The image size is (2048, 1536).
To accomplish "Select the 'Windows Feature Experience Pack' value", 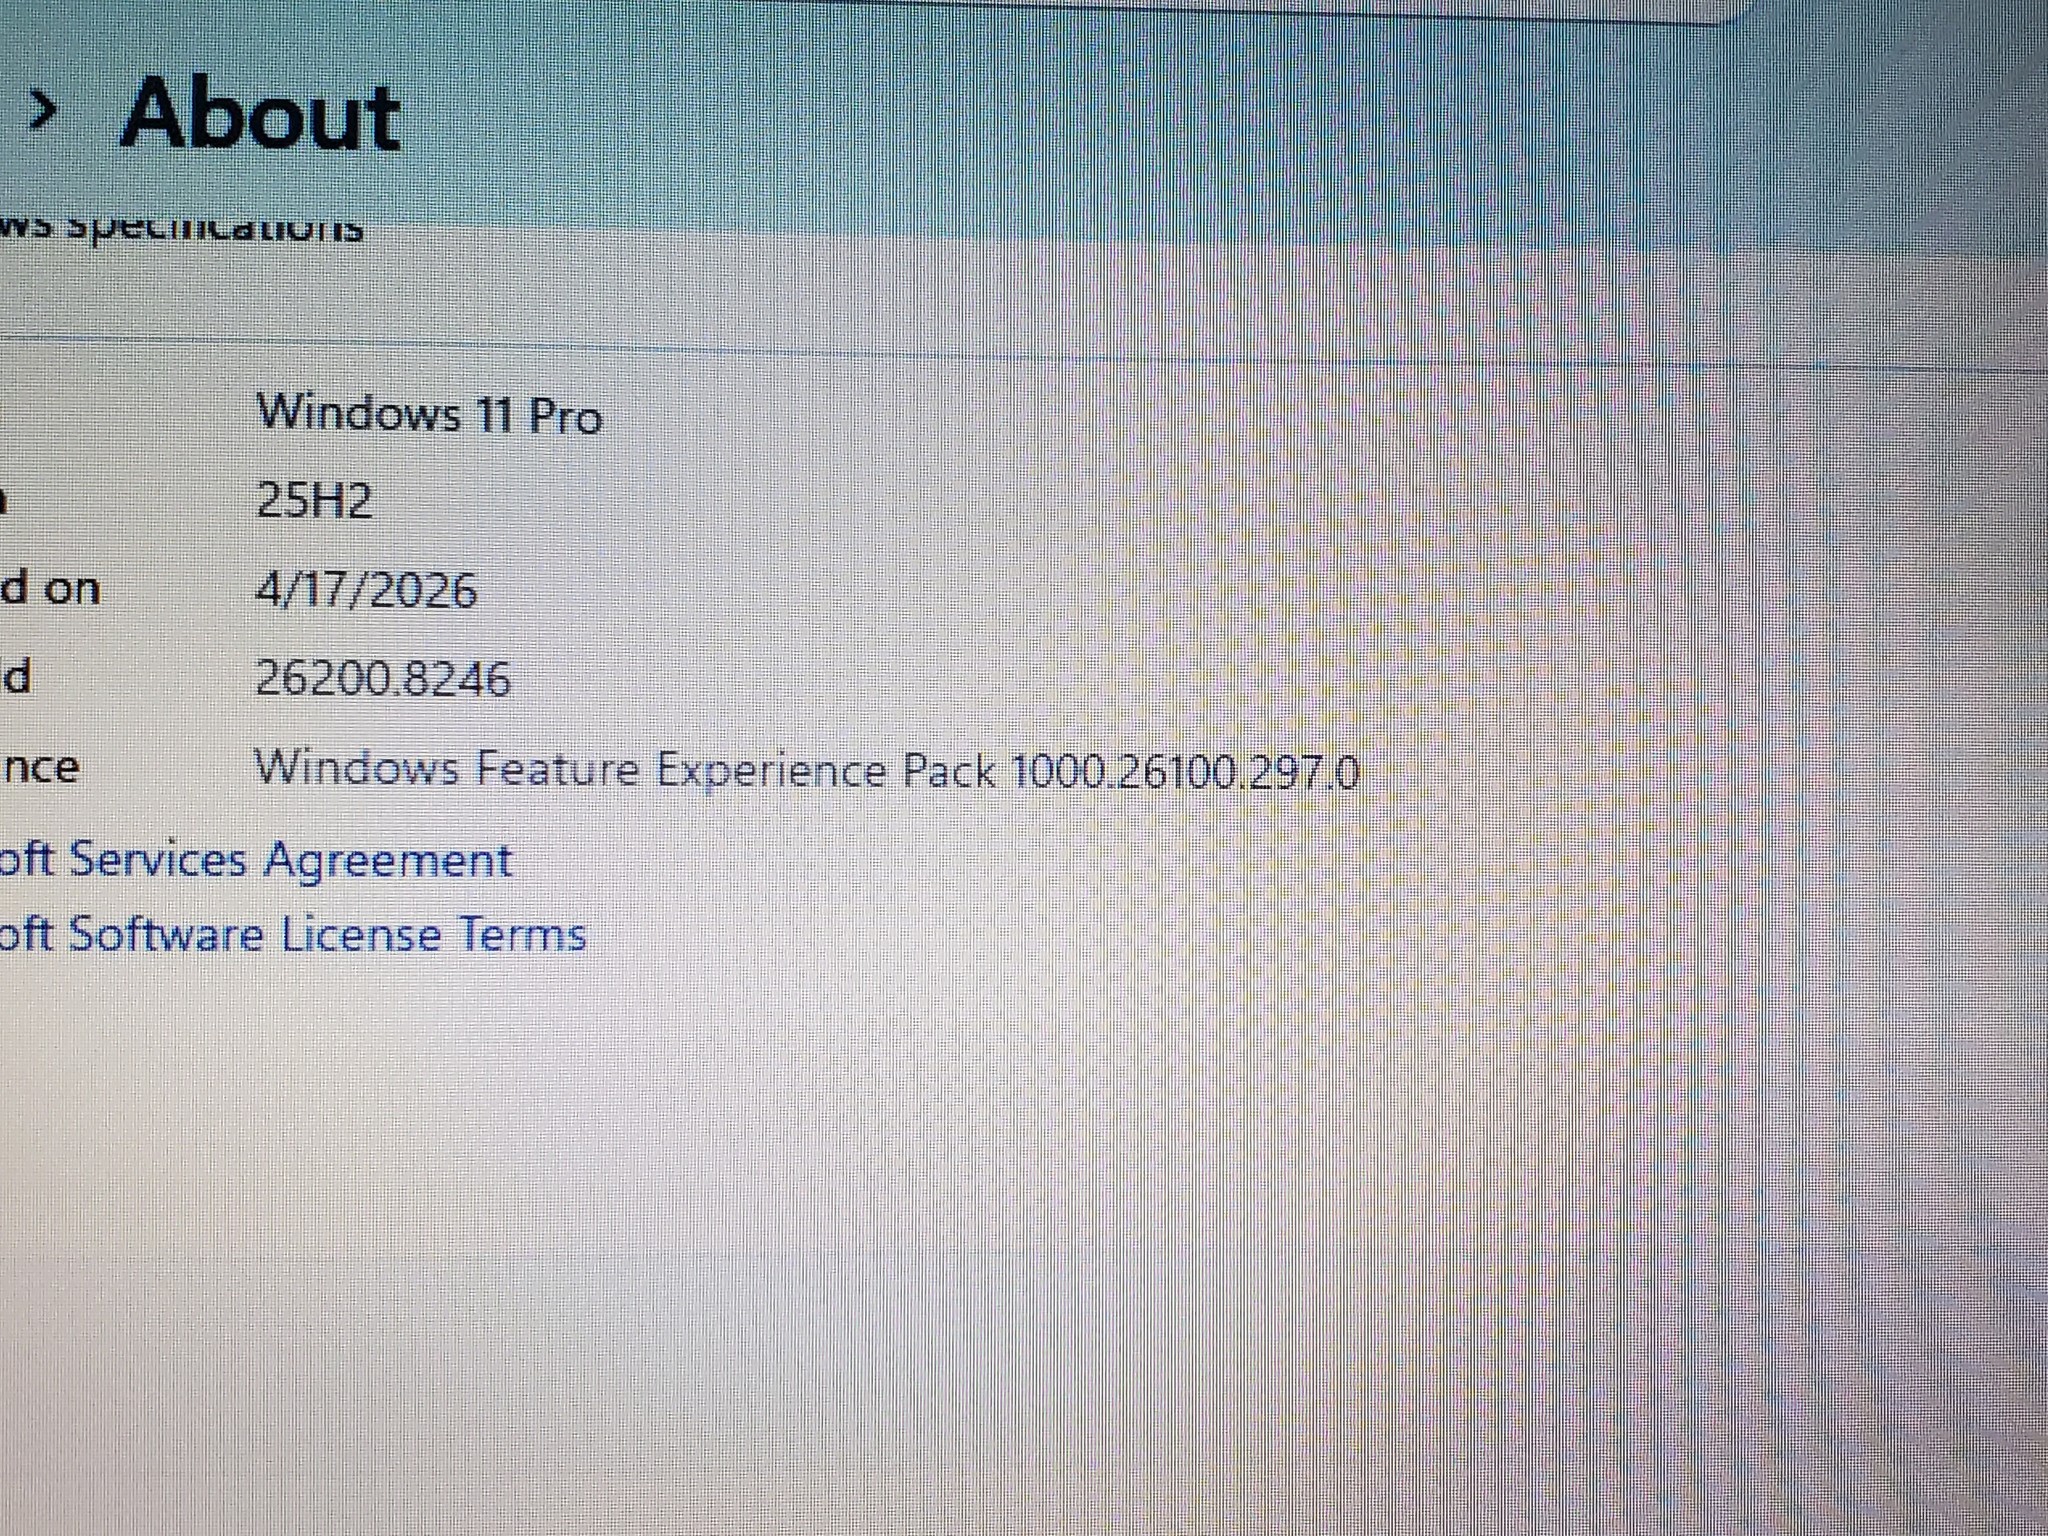I will click(x=807, y=770).
